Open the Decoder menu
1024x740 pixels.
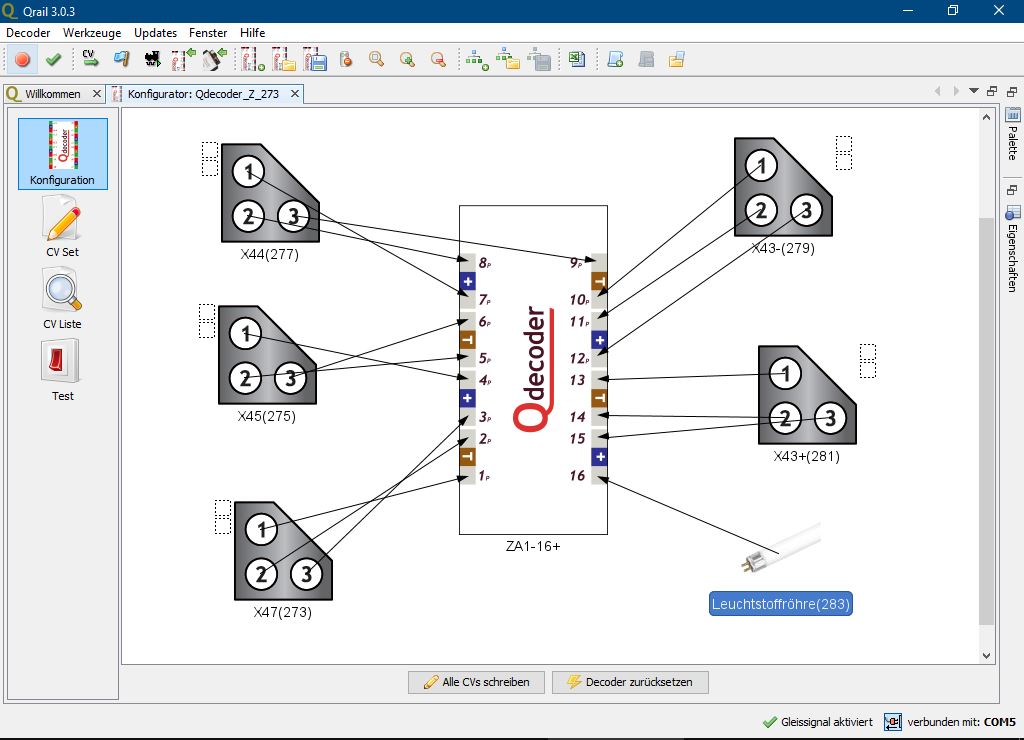[28, 33]
